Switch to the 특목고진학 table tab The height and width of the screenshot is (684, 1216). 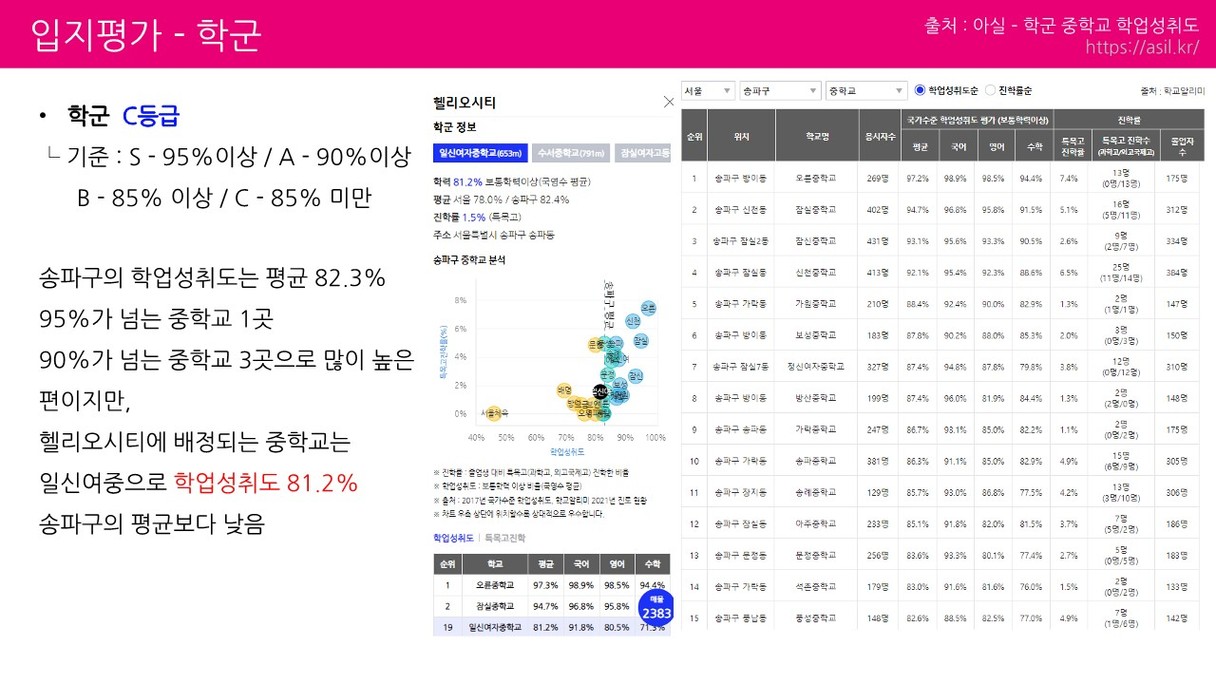pyautogui.click(x=503, y=537)
